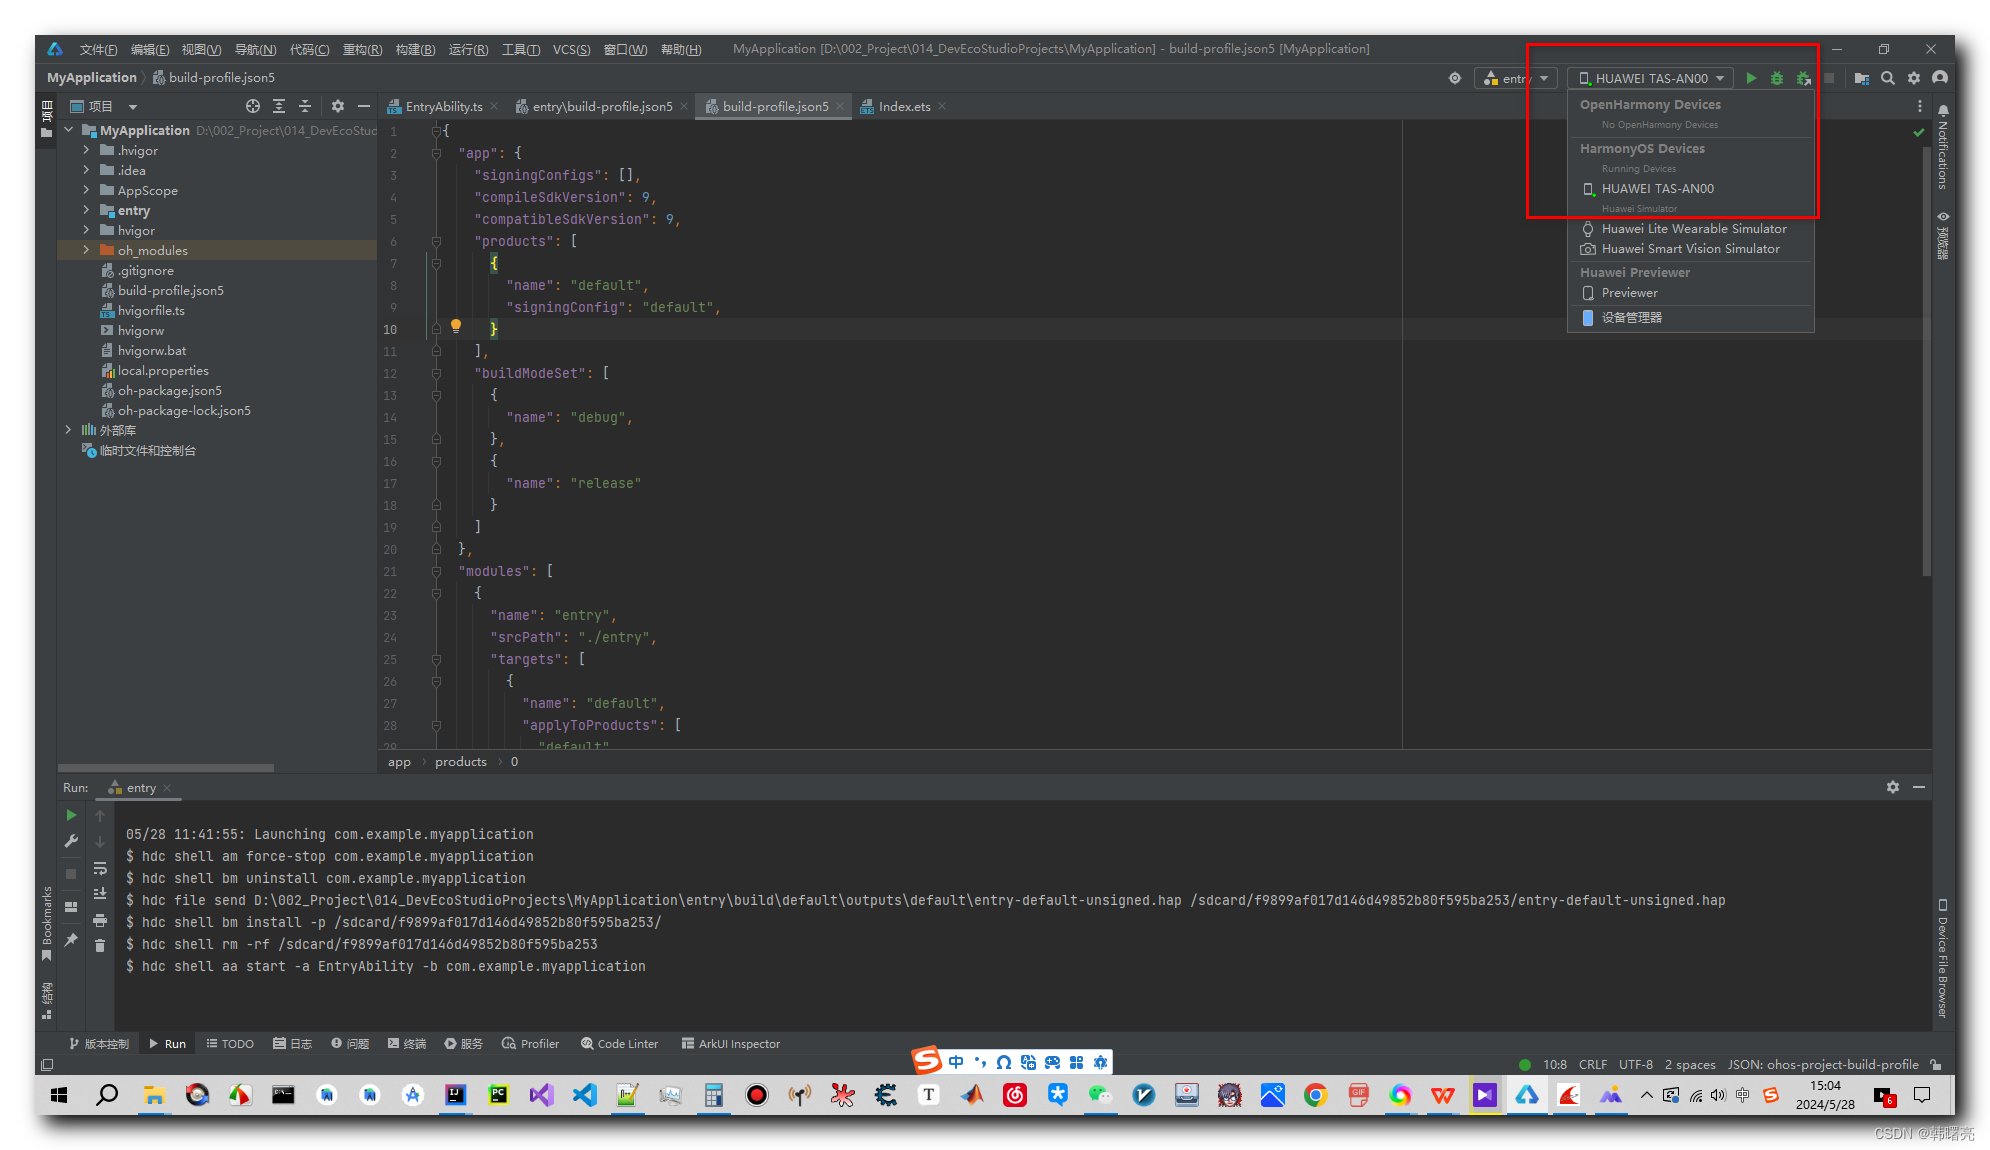Click the lightbulb intention icon on line 10
The height and width of the screenshot is (1150, 1990).
pos(456,326)
